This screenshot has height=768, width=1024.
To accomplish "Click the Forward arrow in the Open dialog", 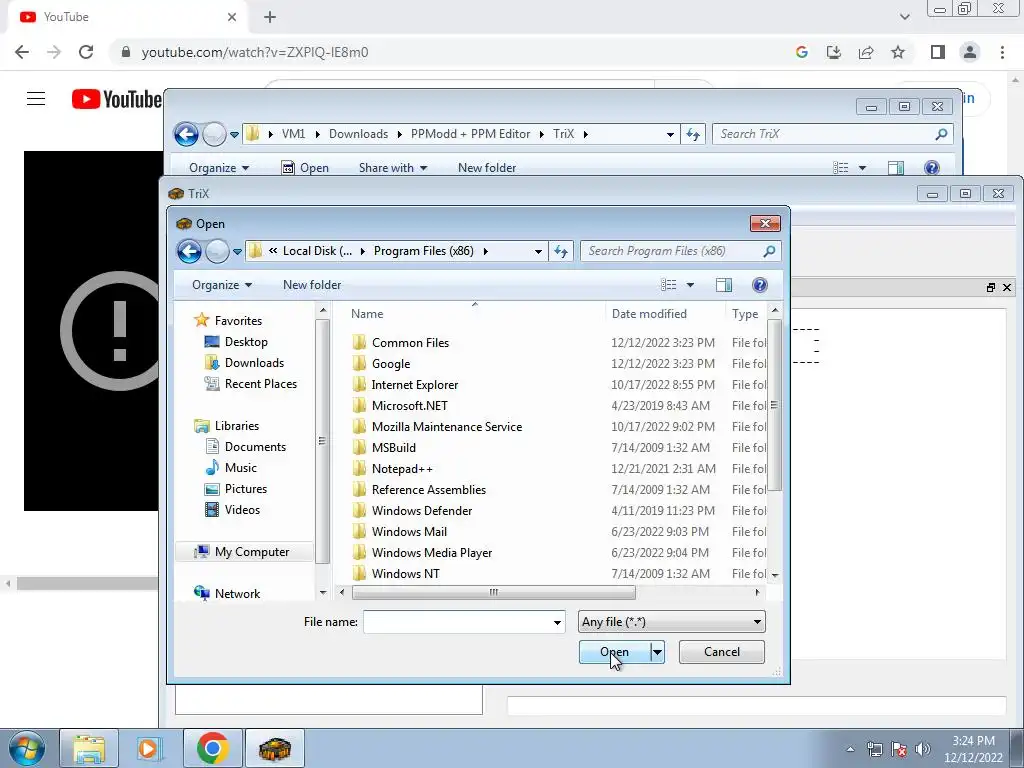I will [216, 251].
